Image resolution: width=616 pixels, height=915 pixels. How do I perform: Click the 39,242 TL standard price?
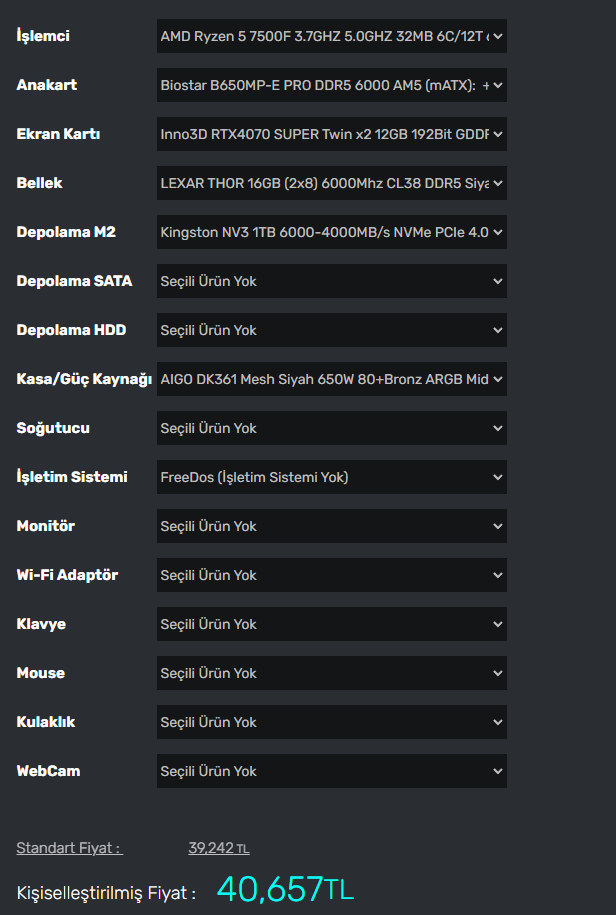218,849
